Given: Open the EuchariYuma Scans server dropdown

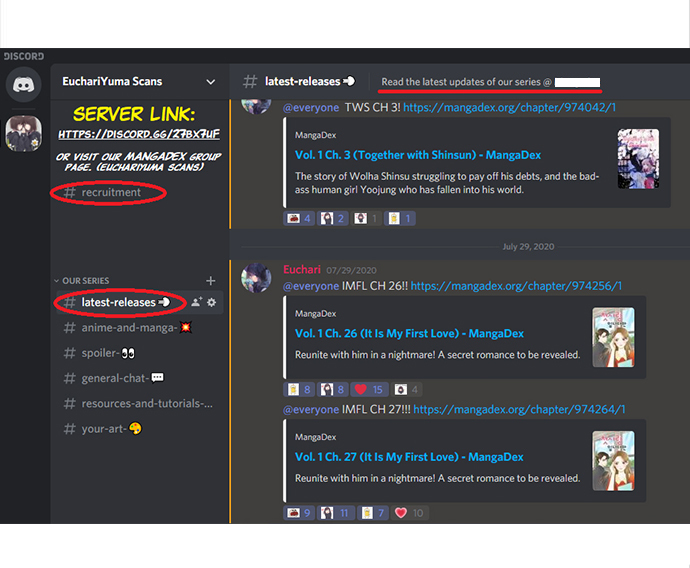Looking at the screenshot, I should coord(210,81).
